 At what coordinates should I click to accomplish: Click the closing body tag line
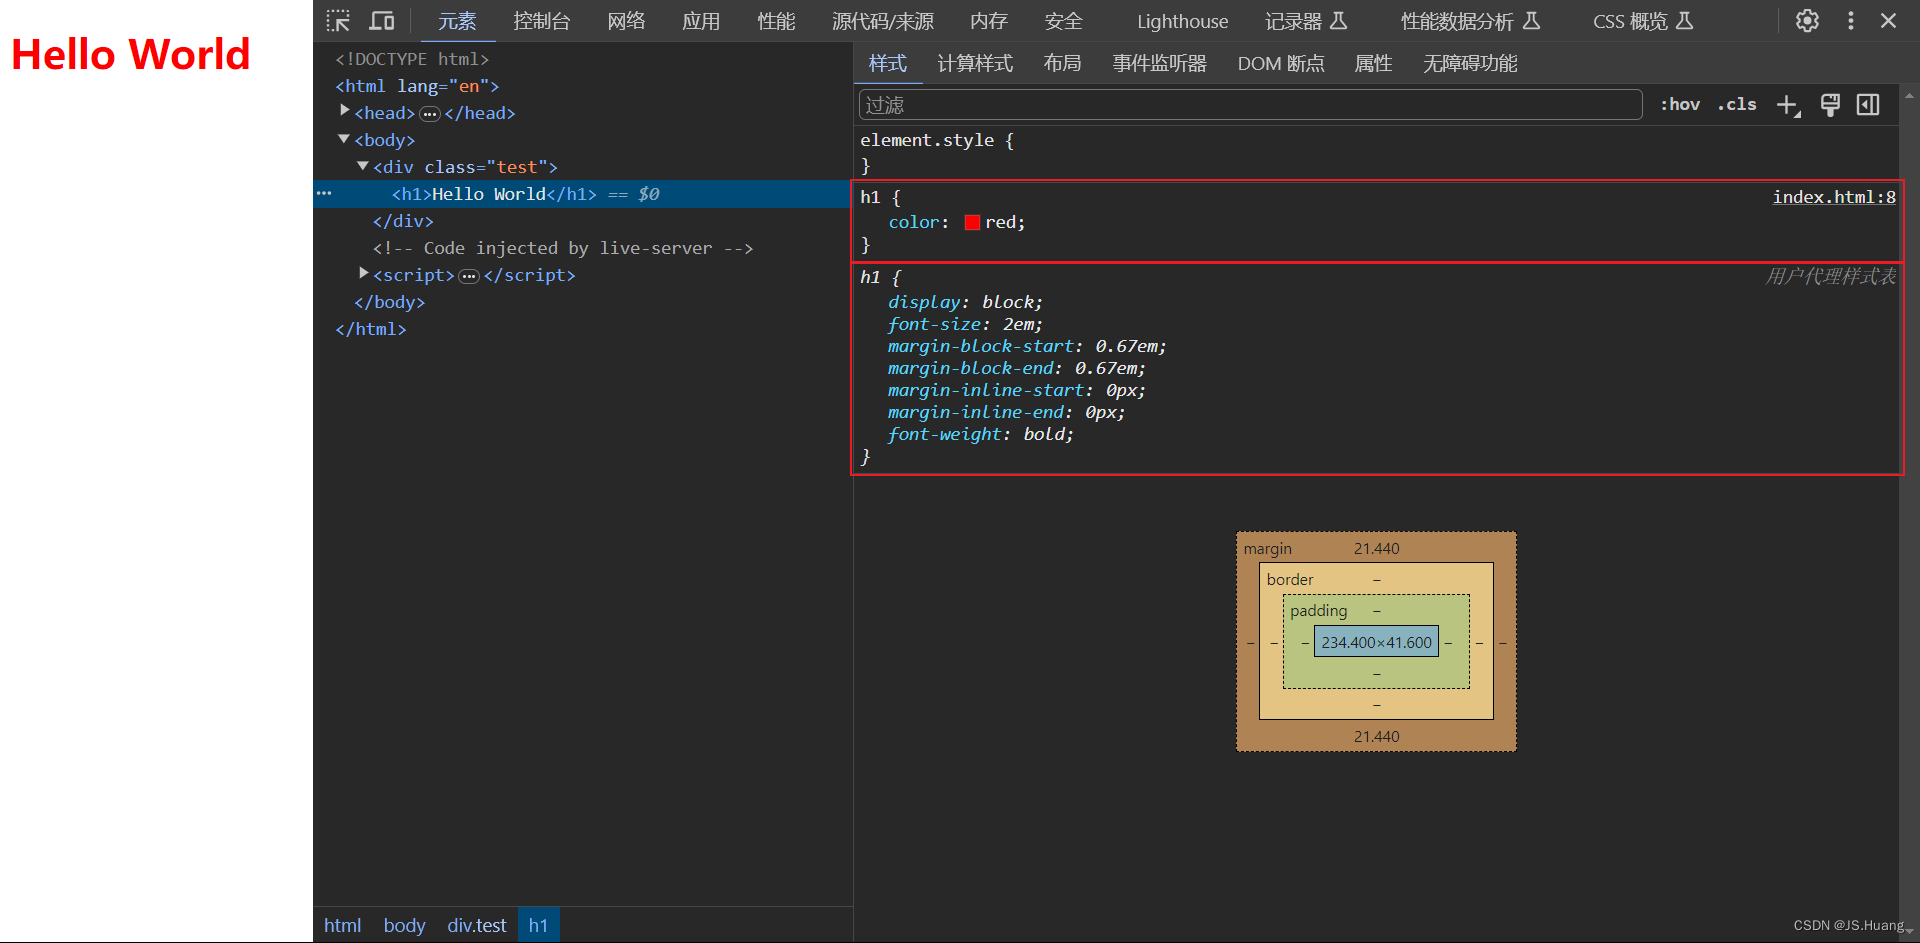point(390,302)
